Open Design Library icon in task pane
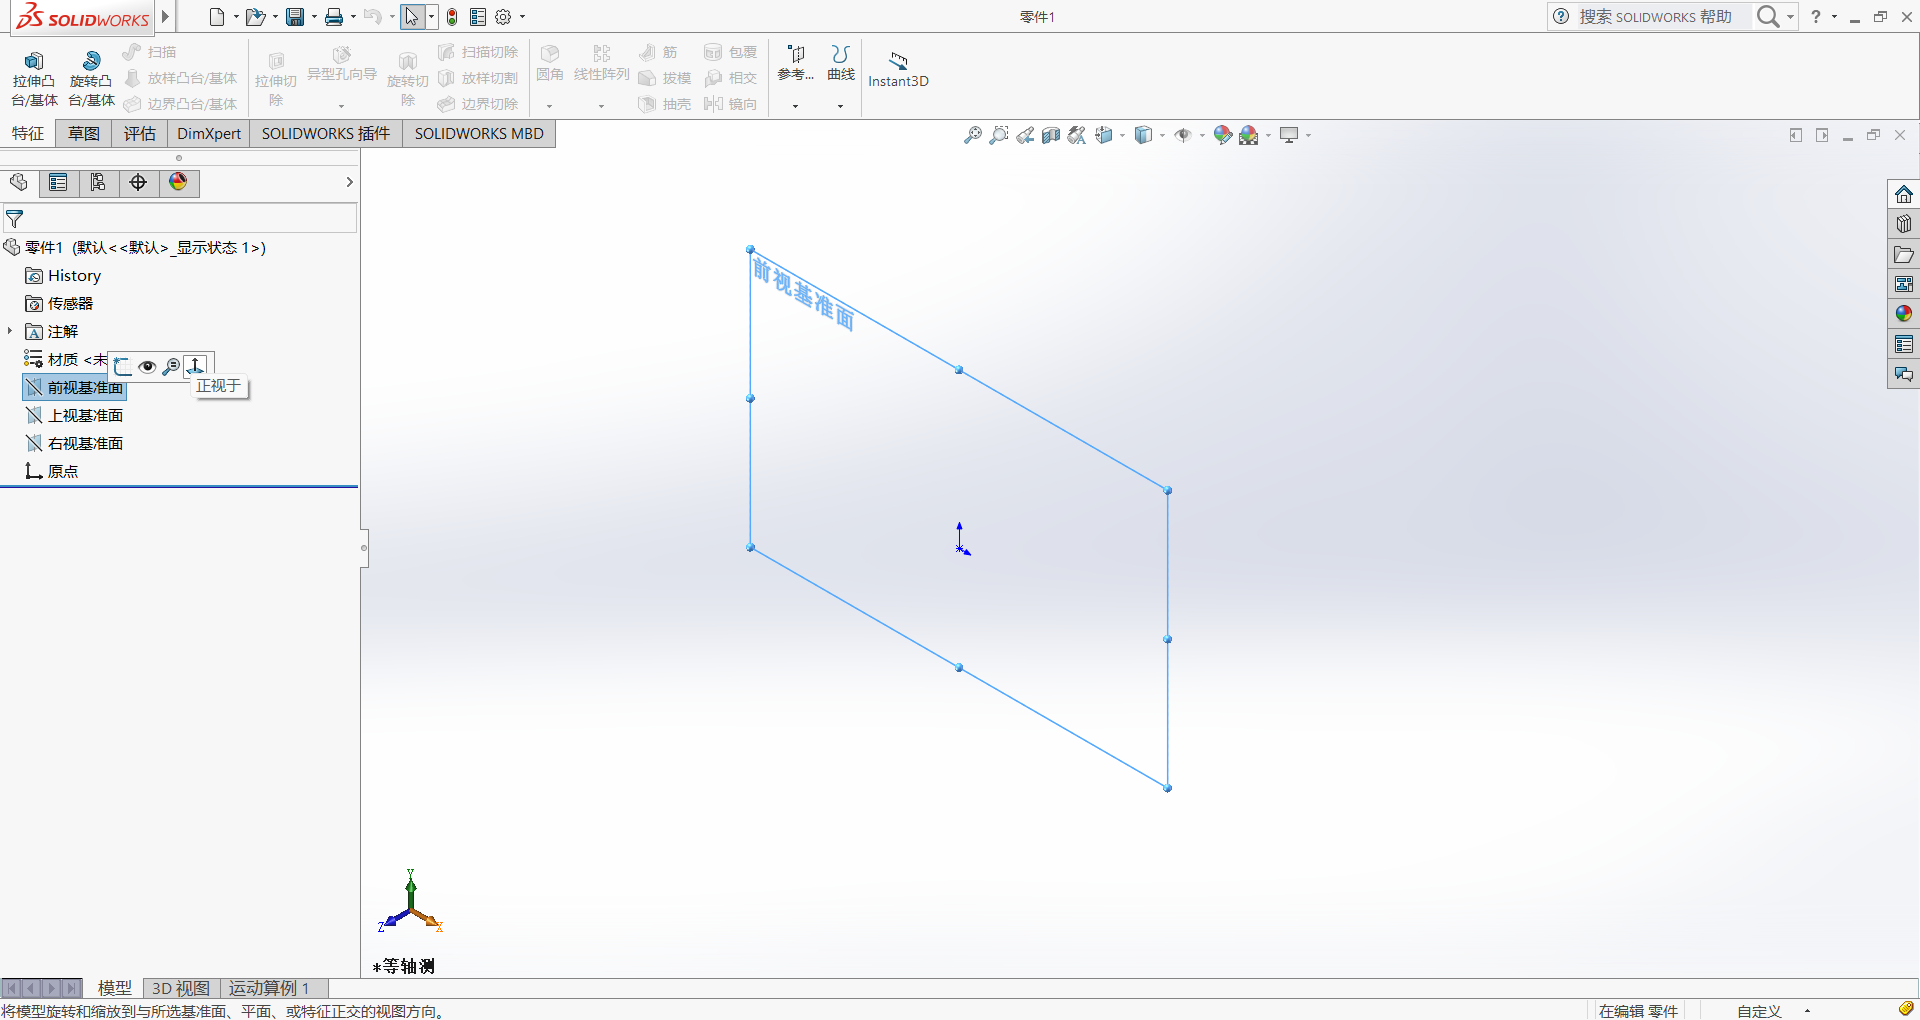1920x1020 pixels. [x=1904, y=224]
